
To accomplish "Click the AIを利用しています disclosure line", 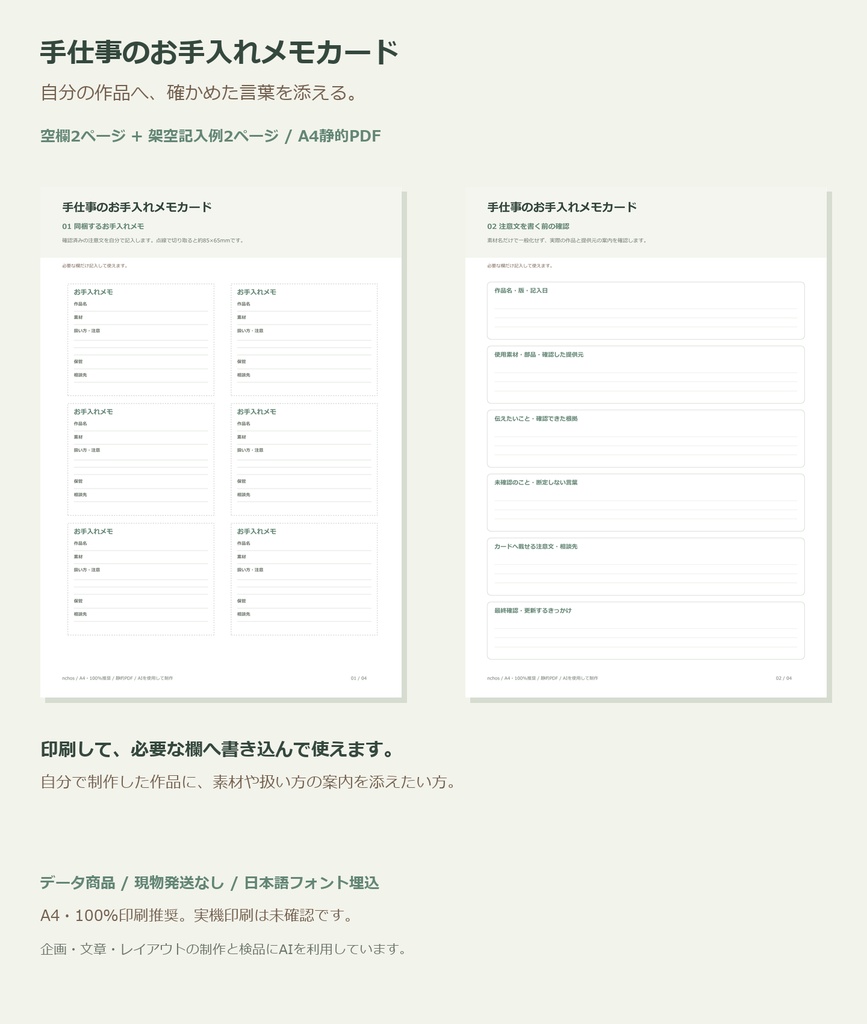I will (x=223, y=949).
